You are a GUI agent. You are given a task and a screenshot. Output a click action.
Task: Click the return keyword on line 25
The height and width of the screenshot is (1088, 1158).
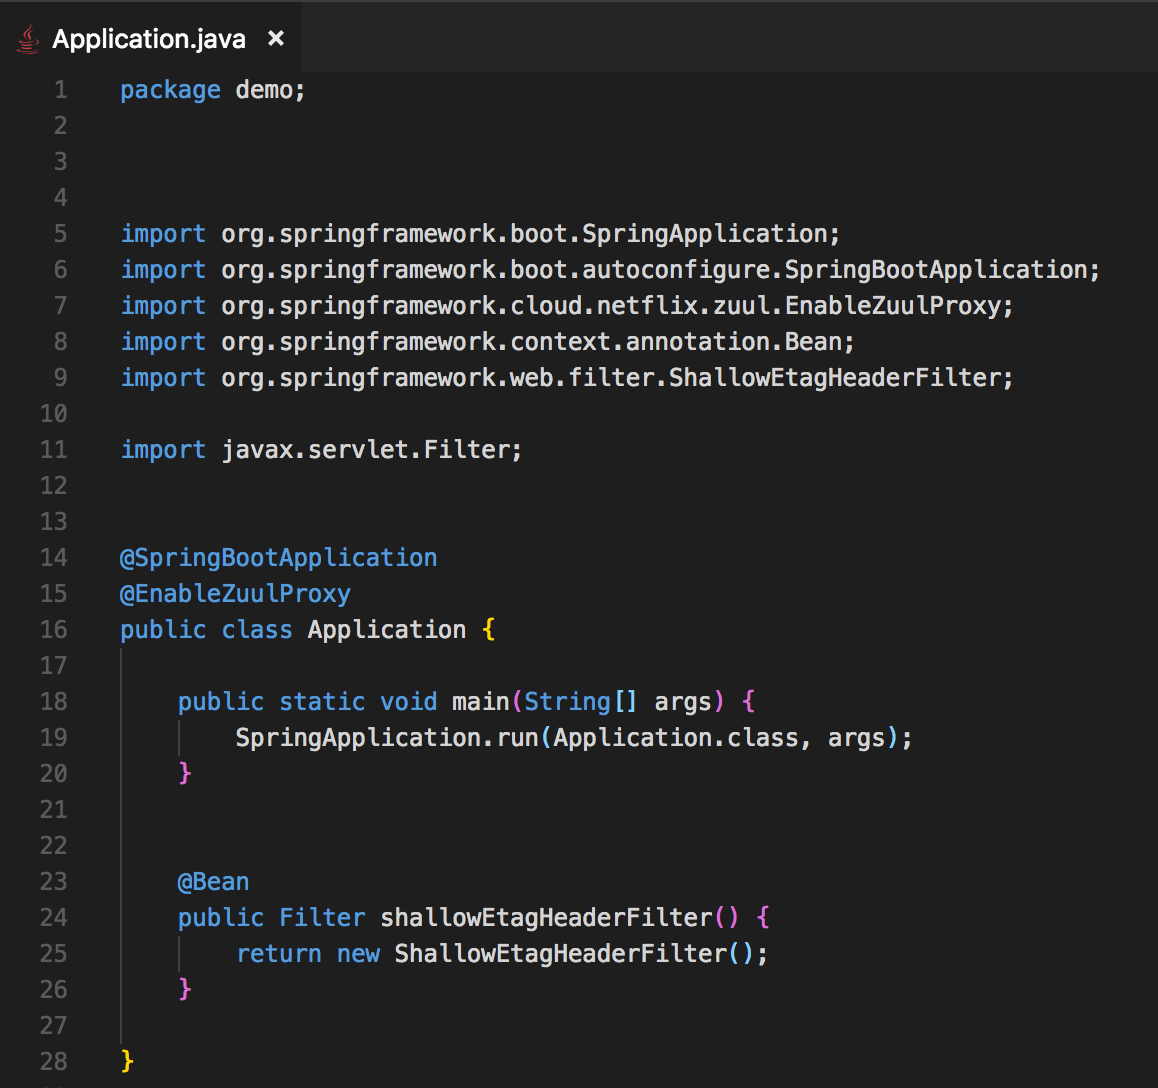click(x=279, y=954)
